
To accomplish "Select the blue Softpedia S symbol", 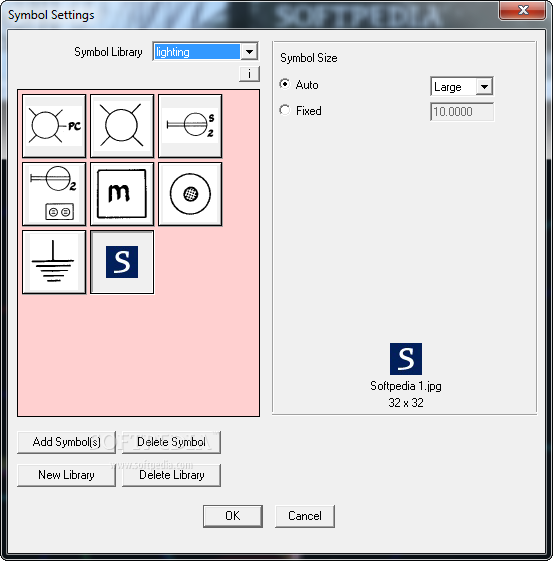I will pyautogui.click(x=122, y=262).
